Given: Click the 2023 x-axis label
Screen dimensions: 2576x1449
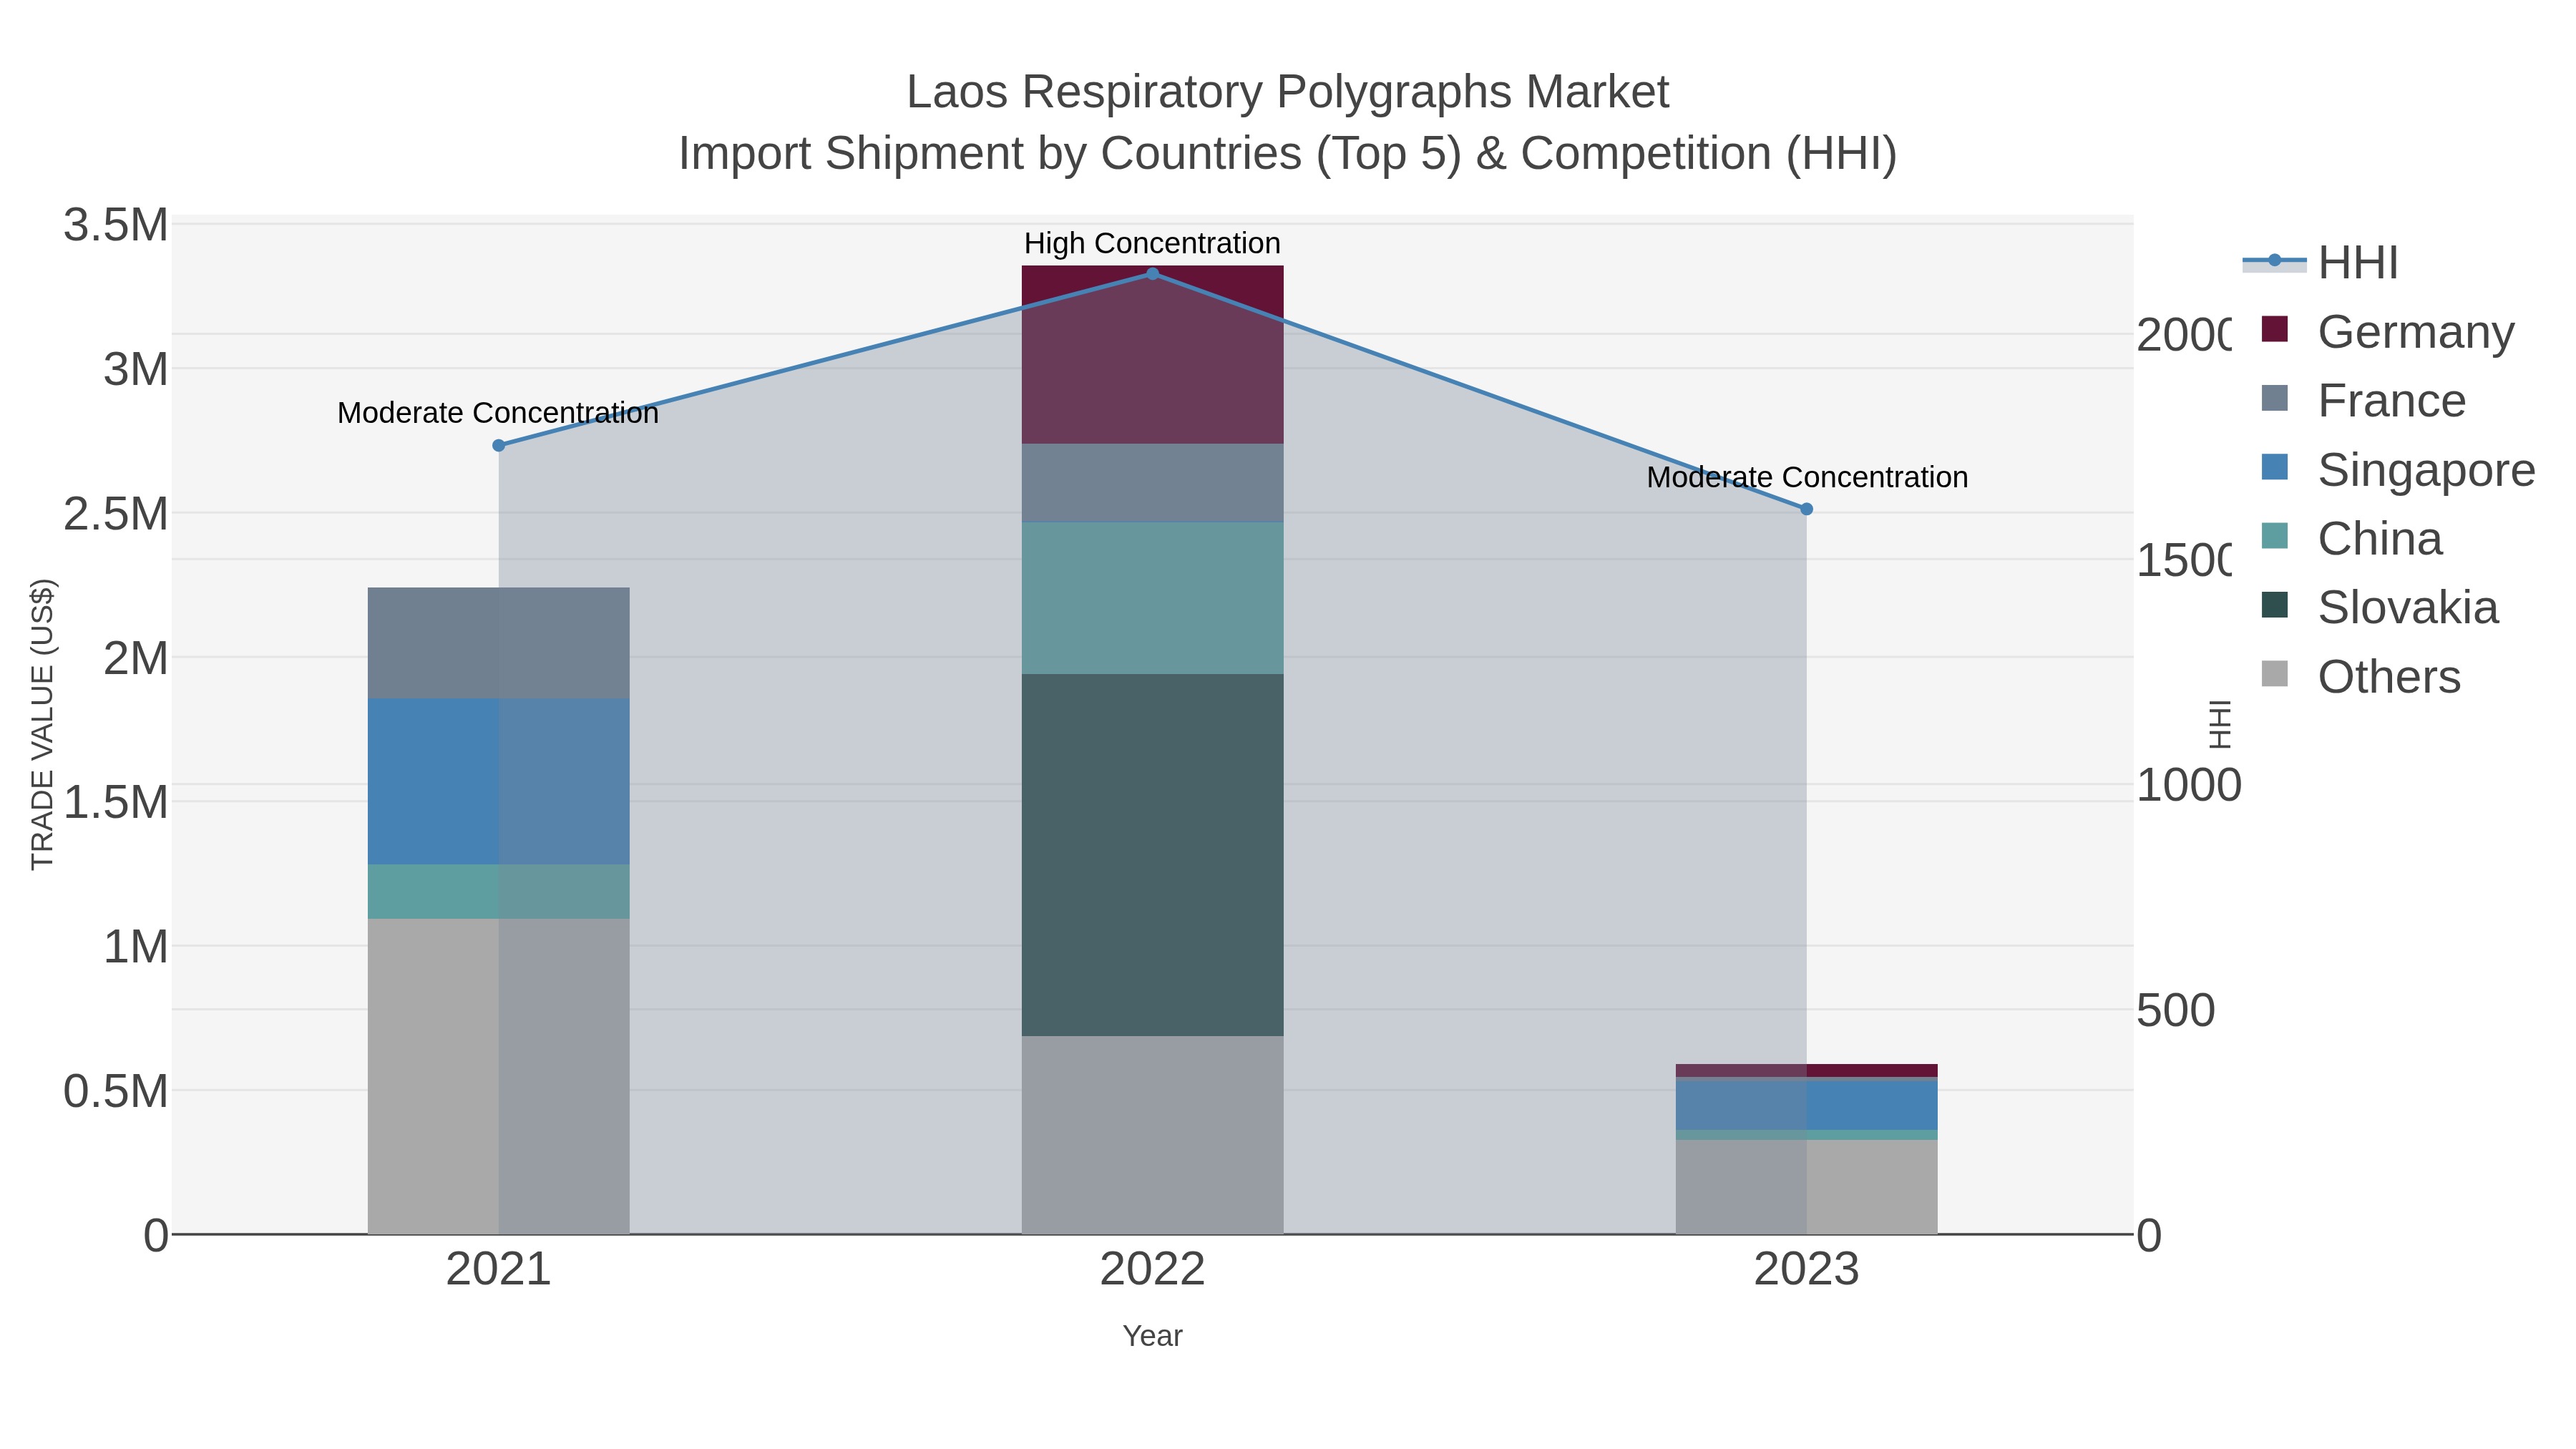Looking at the screenshot, I should [1806, 1270].
